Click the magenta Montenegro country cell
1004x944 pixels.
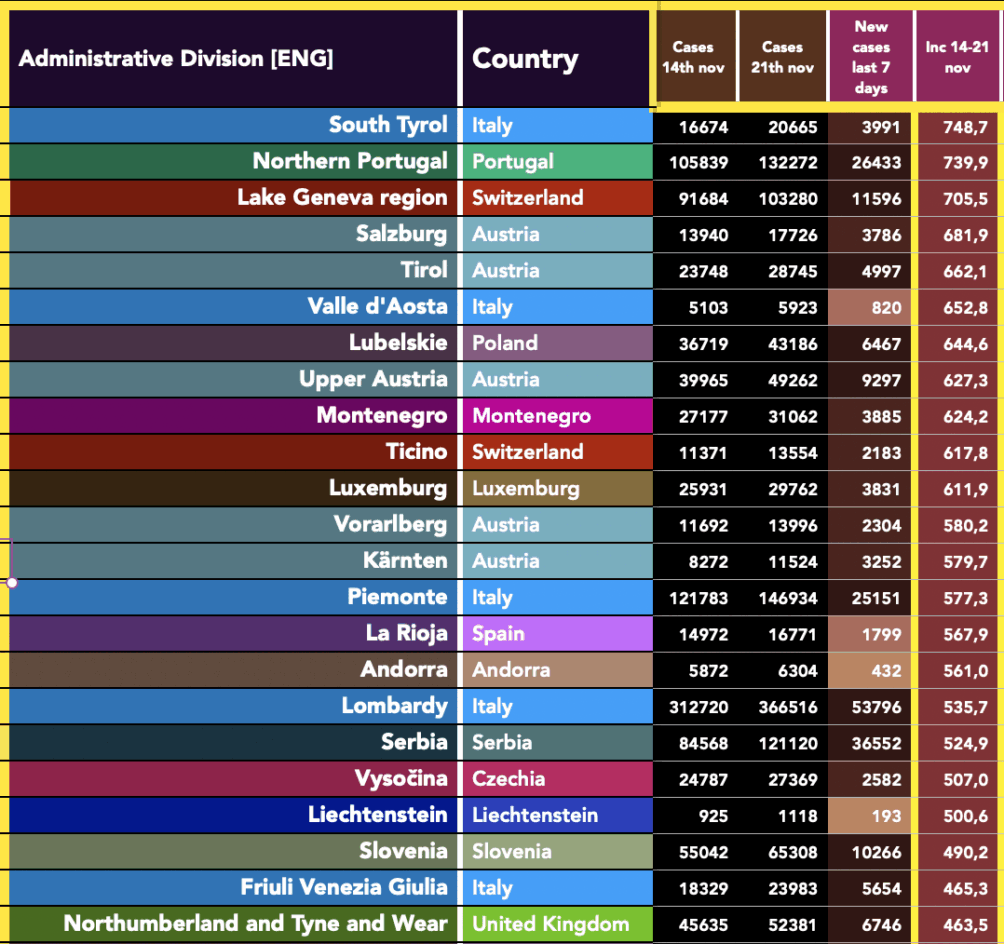[556, 415]
